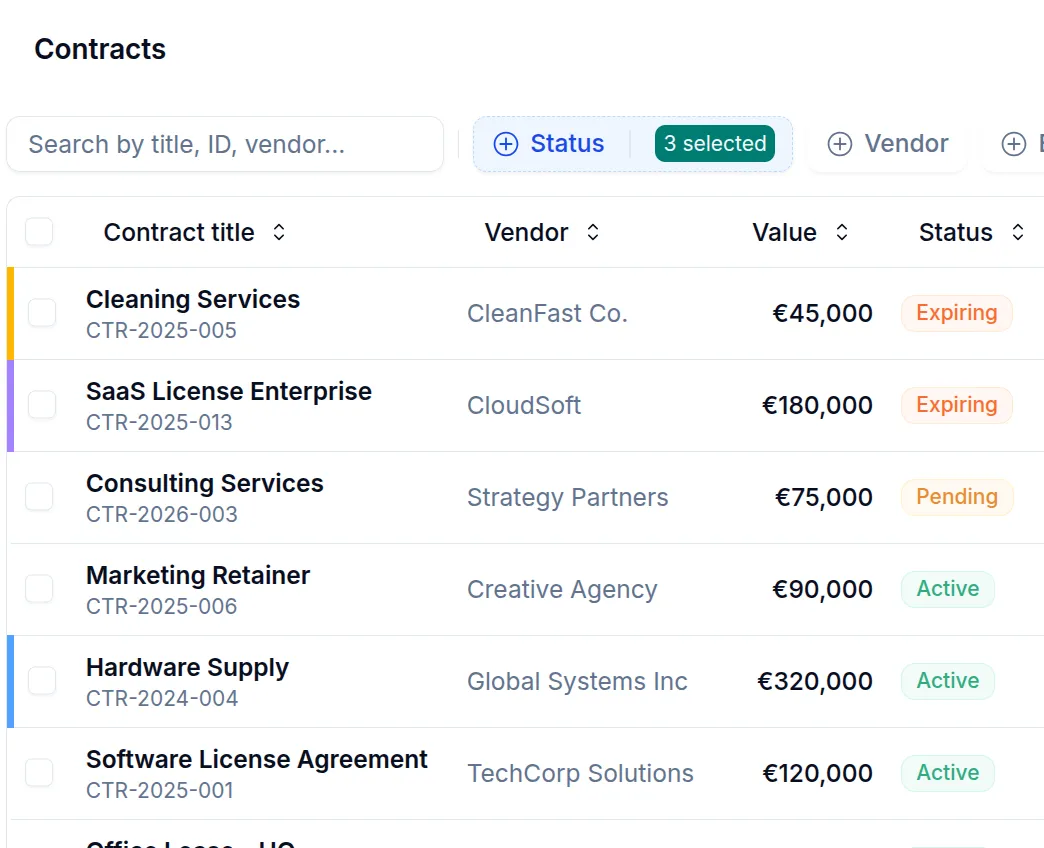Click vendor Global Systems Inc
1044x848 pixels.
point(577,681)
